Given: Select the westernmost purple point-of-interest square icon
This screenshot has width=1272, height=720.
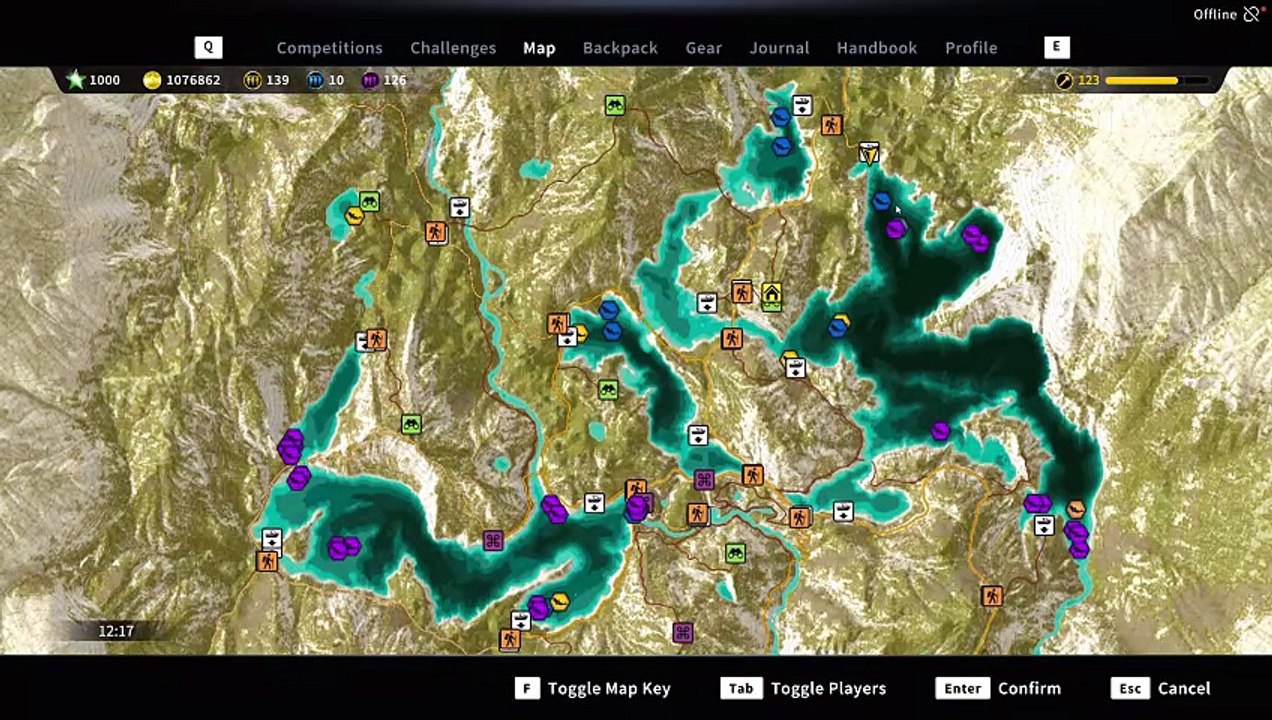Looking at the screenshot, I should coord(492,541).
